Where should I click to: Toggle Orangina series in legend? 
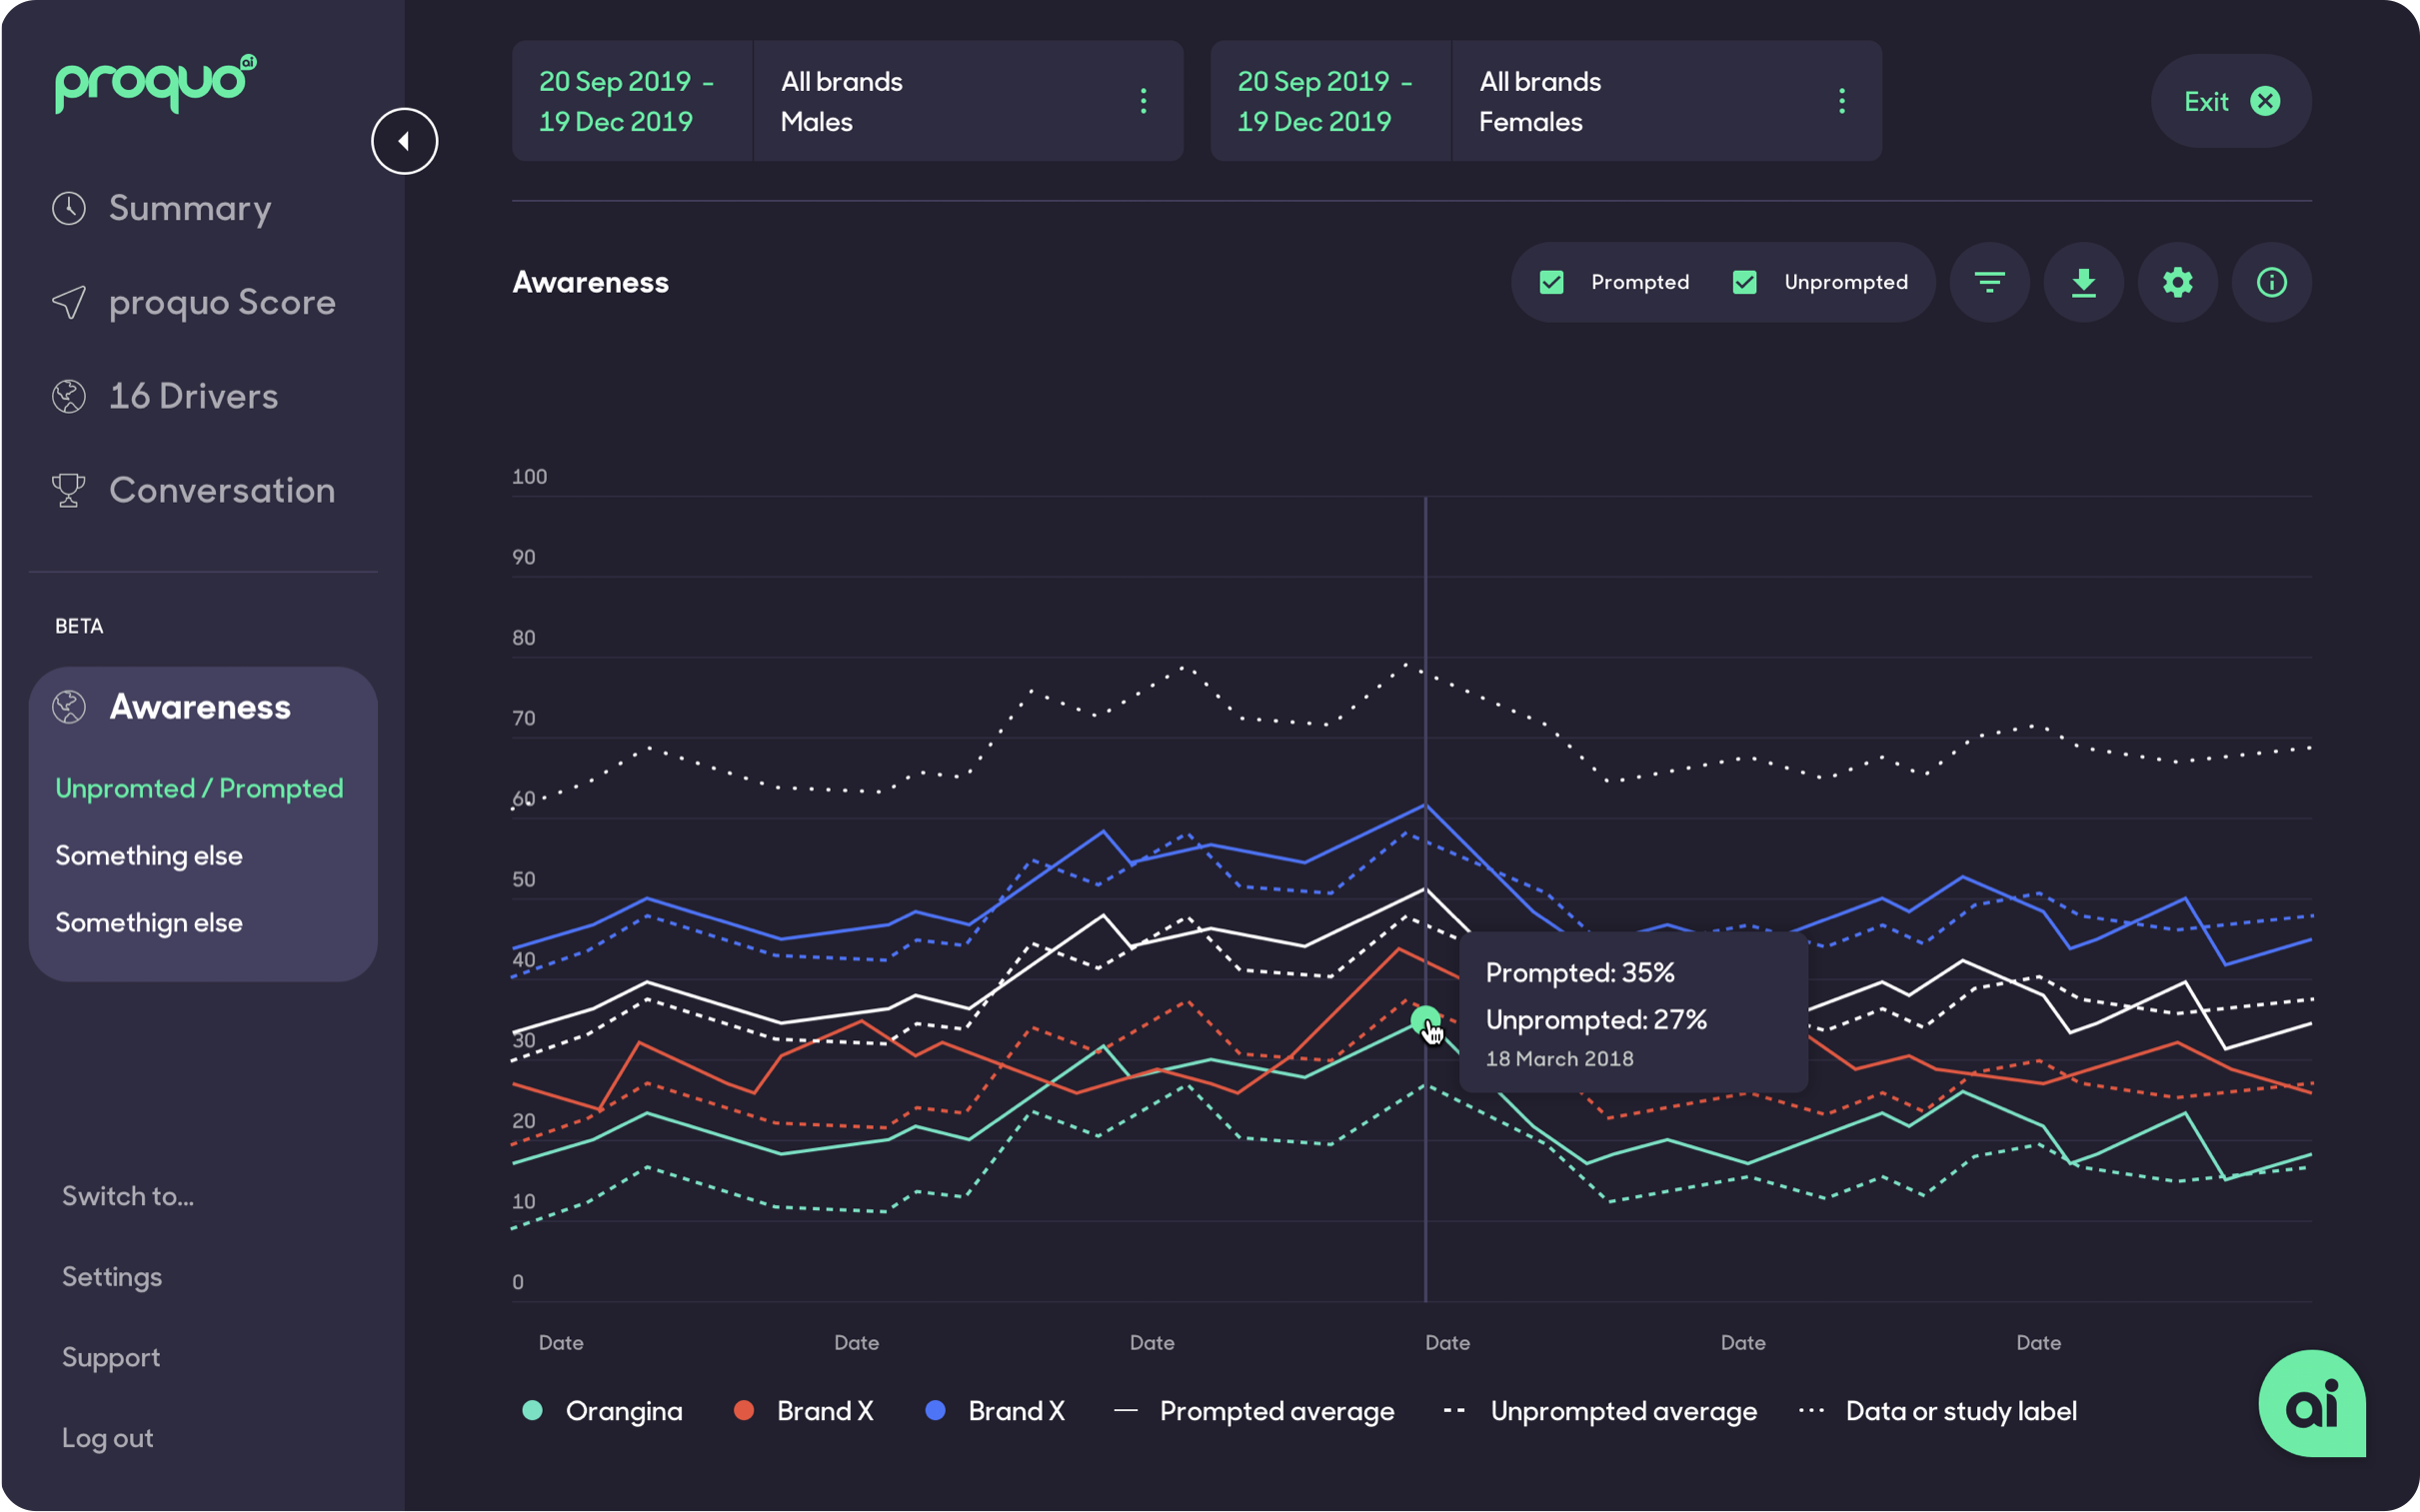(x=603, y=1411)
